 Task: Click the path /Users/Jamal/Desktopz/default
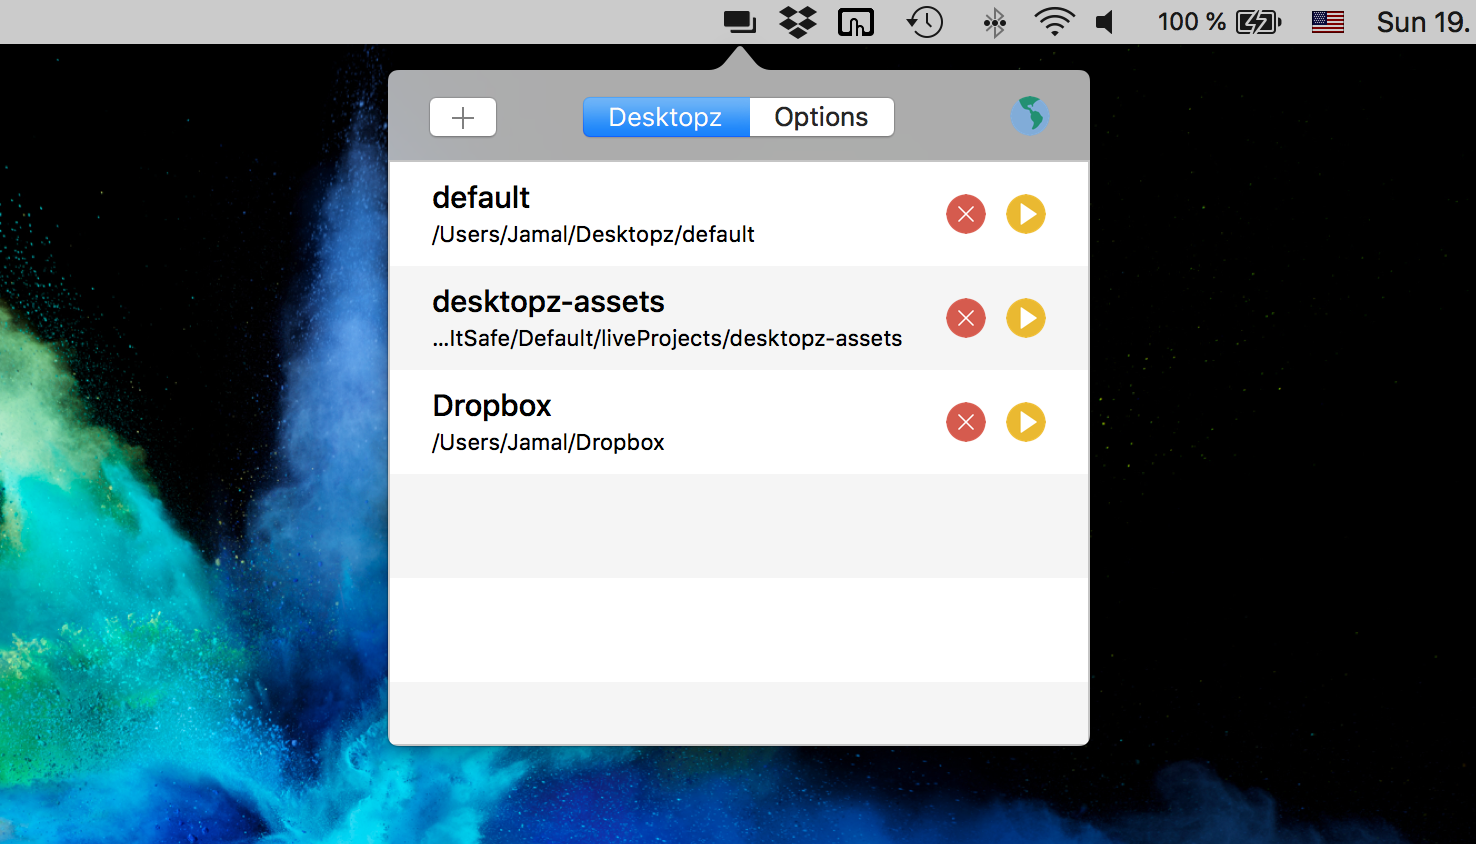coord(593,234)
